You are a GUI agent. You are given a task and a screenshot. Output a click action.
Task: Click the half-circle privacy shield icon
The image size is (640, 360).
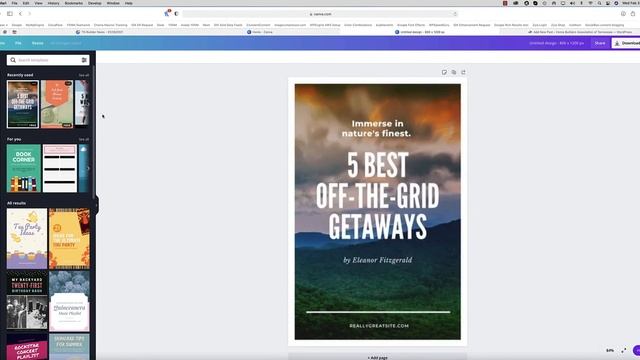coord(176,14)
